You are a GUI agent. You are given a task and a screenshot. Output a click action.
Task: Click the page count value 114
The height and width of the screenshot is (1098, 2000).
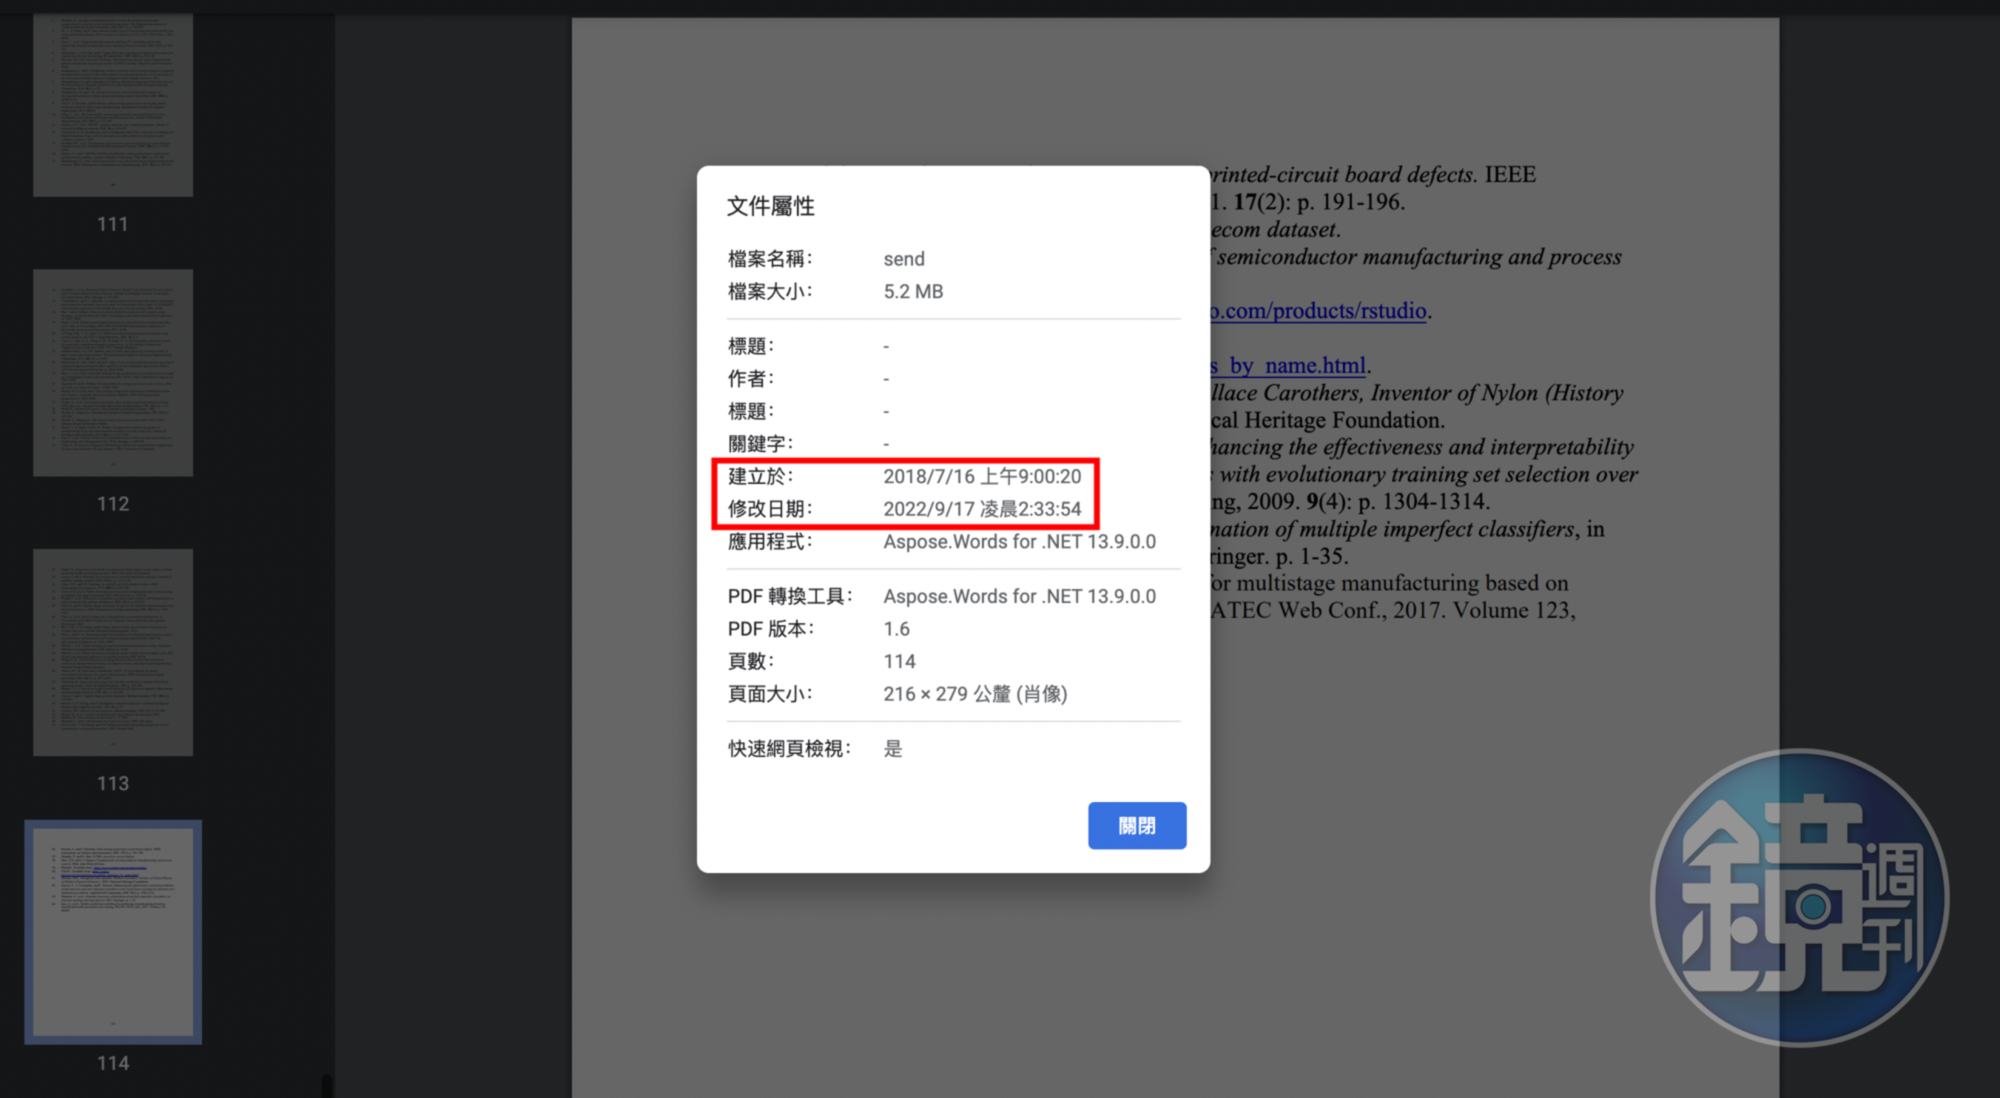click(x=899, y=661)
